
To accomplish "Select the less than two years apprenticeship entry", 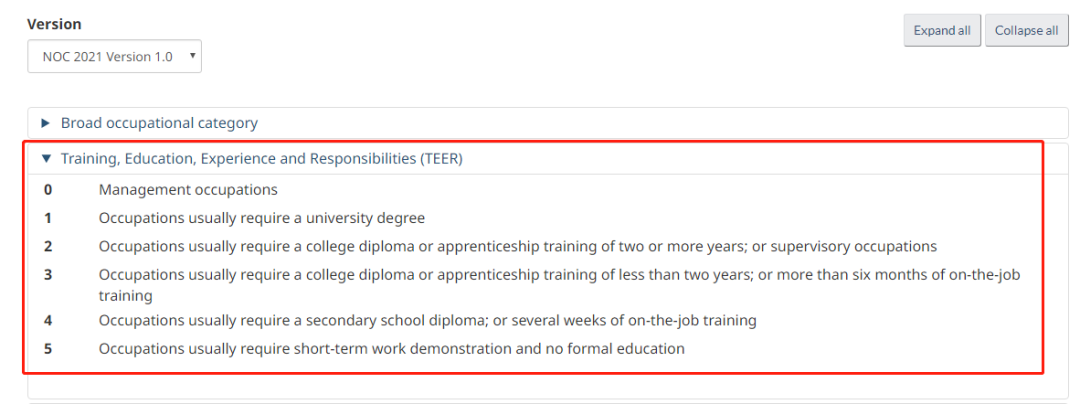I will 559,285.
